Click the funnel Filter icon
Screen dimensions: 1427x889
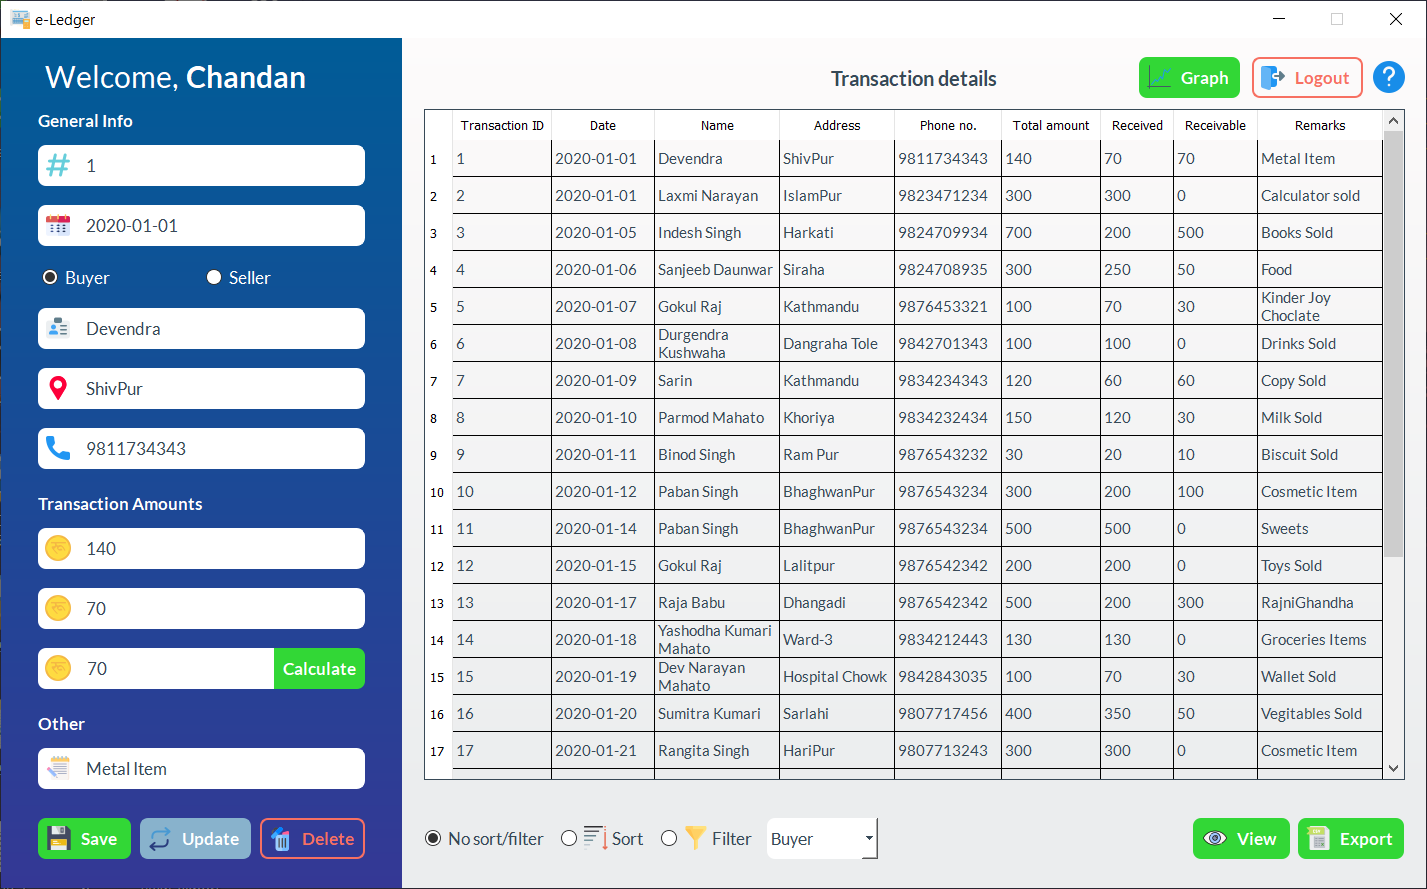(695, 838)
